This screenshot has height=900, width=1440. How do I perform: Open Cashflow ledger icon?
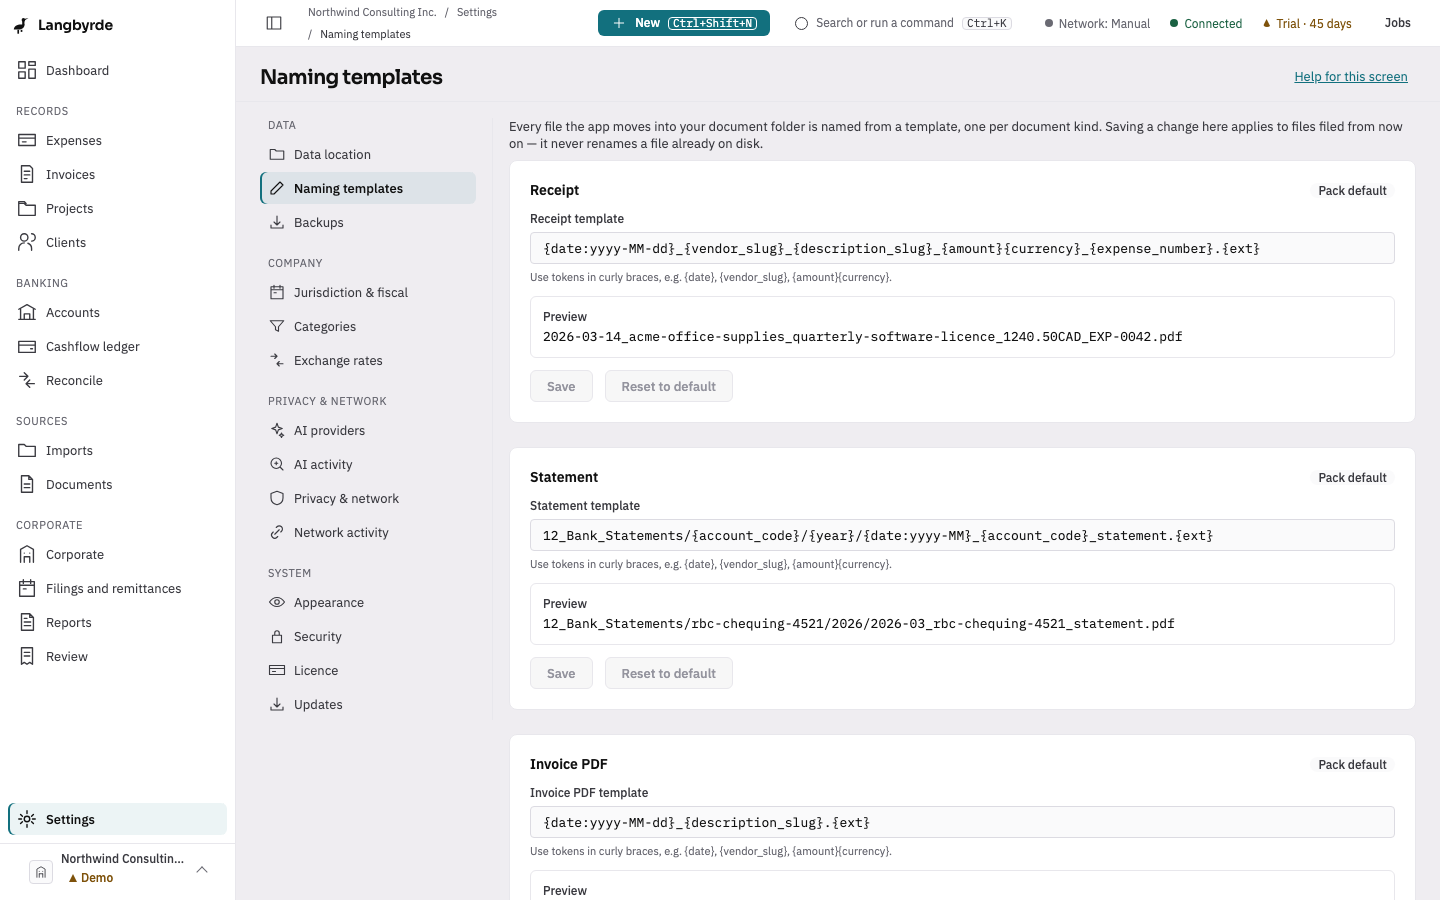(27, 347)
